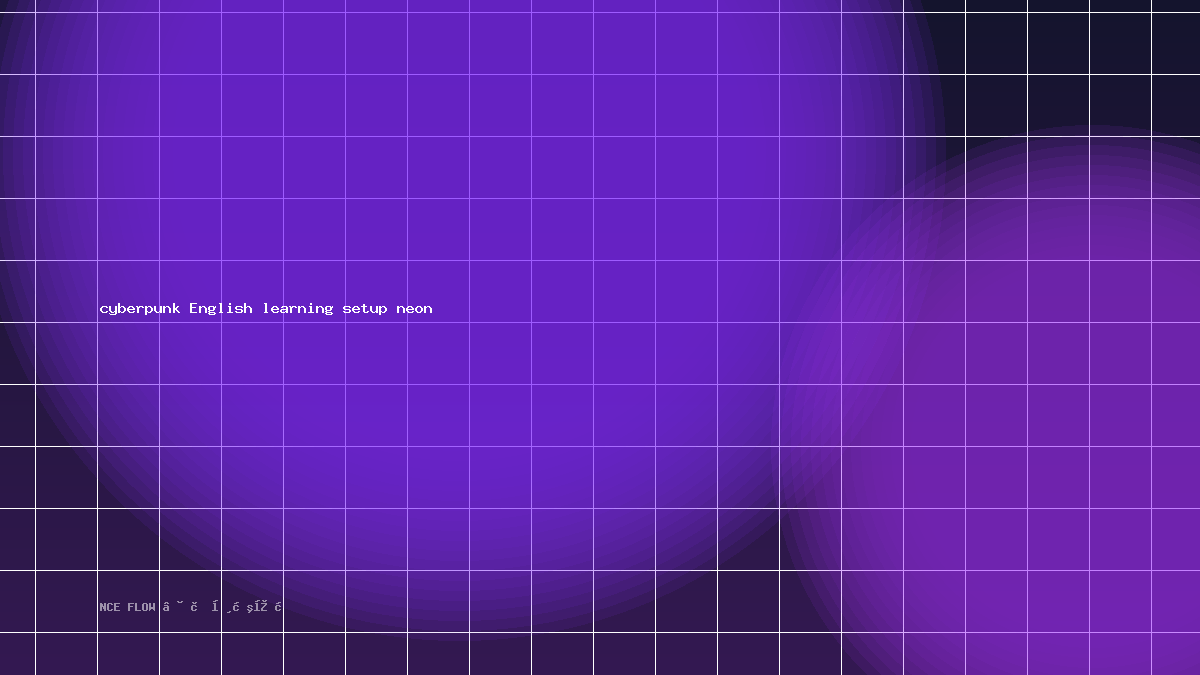The image size is (1200, 675).
Task: Click the garbled "şÍŽ" characters in the footer
Action: [x=257, y=607]
